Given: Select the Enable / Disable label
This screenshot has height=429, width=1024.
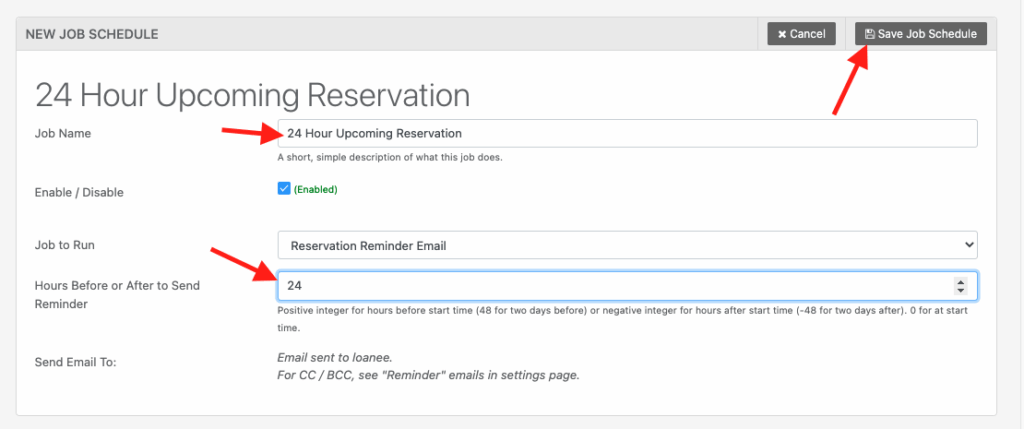Looking at the screenshot, I should click(79, 191).
